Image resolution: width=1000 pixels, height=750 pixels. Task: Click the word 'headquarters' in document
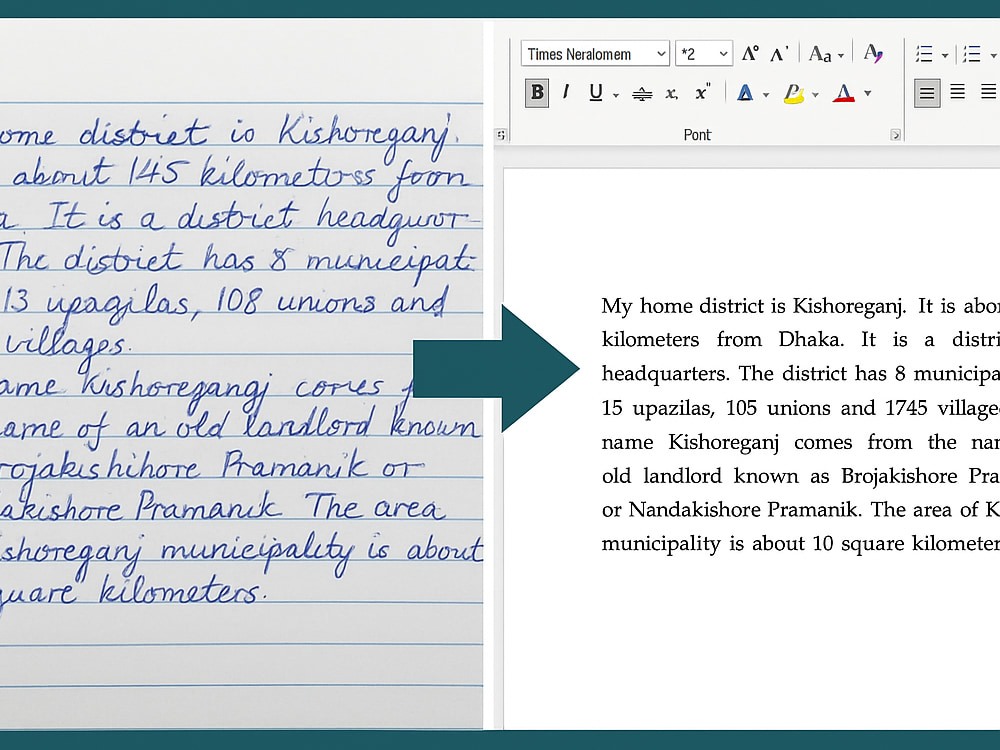pyautogui.click(x=665, y=374)
